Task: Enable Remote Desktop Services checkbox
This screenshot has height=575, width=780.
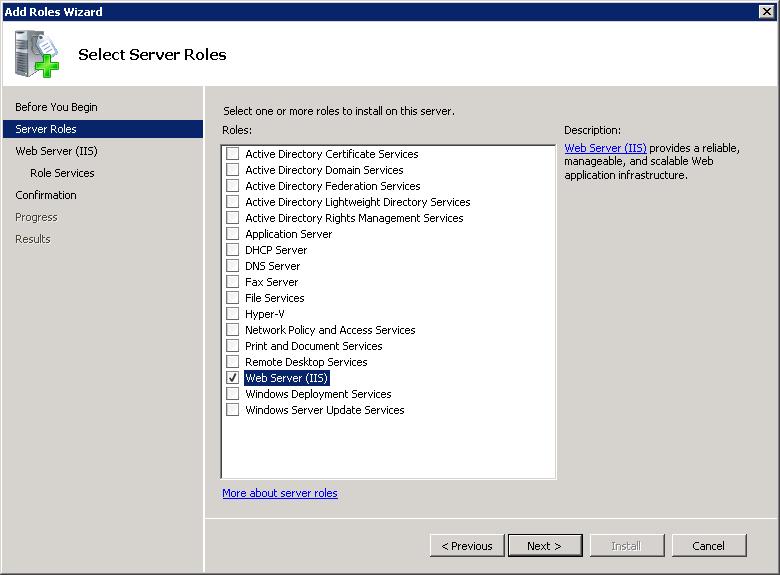Action: point(233,362)
